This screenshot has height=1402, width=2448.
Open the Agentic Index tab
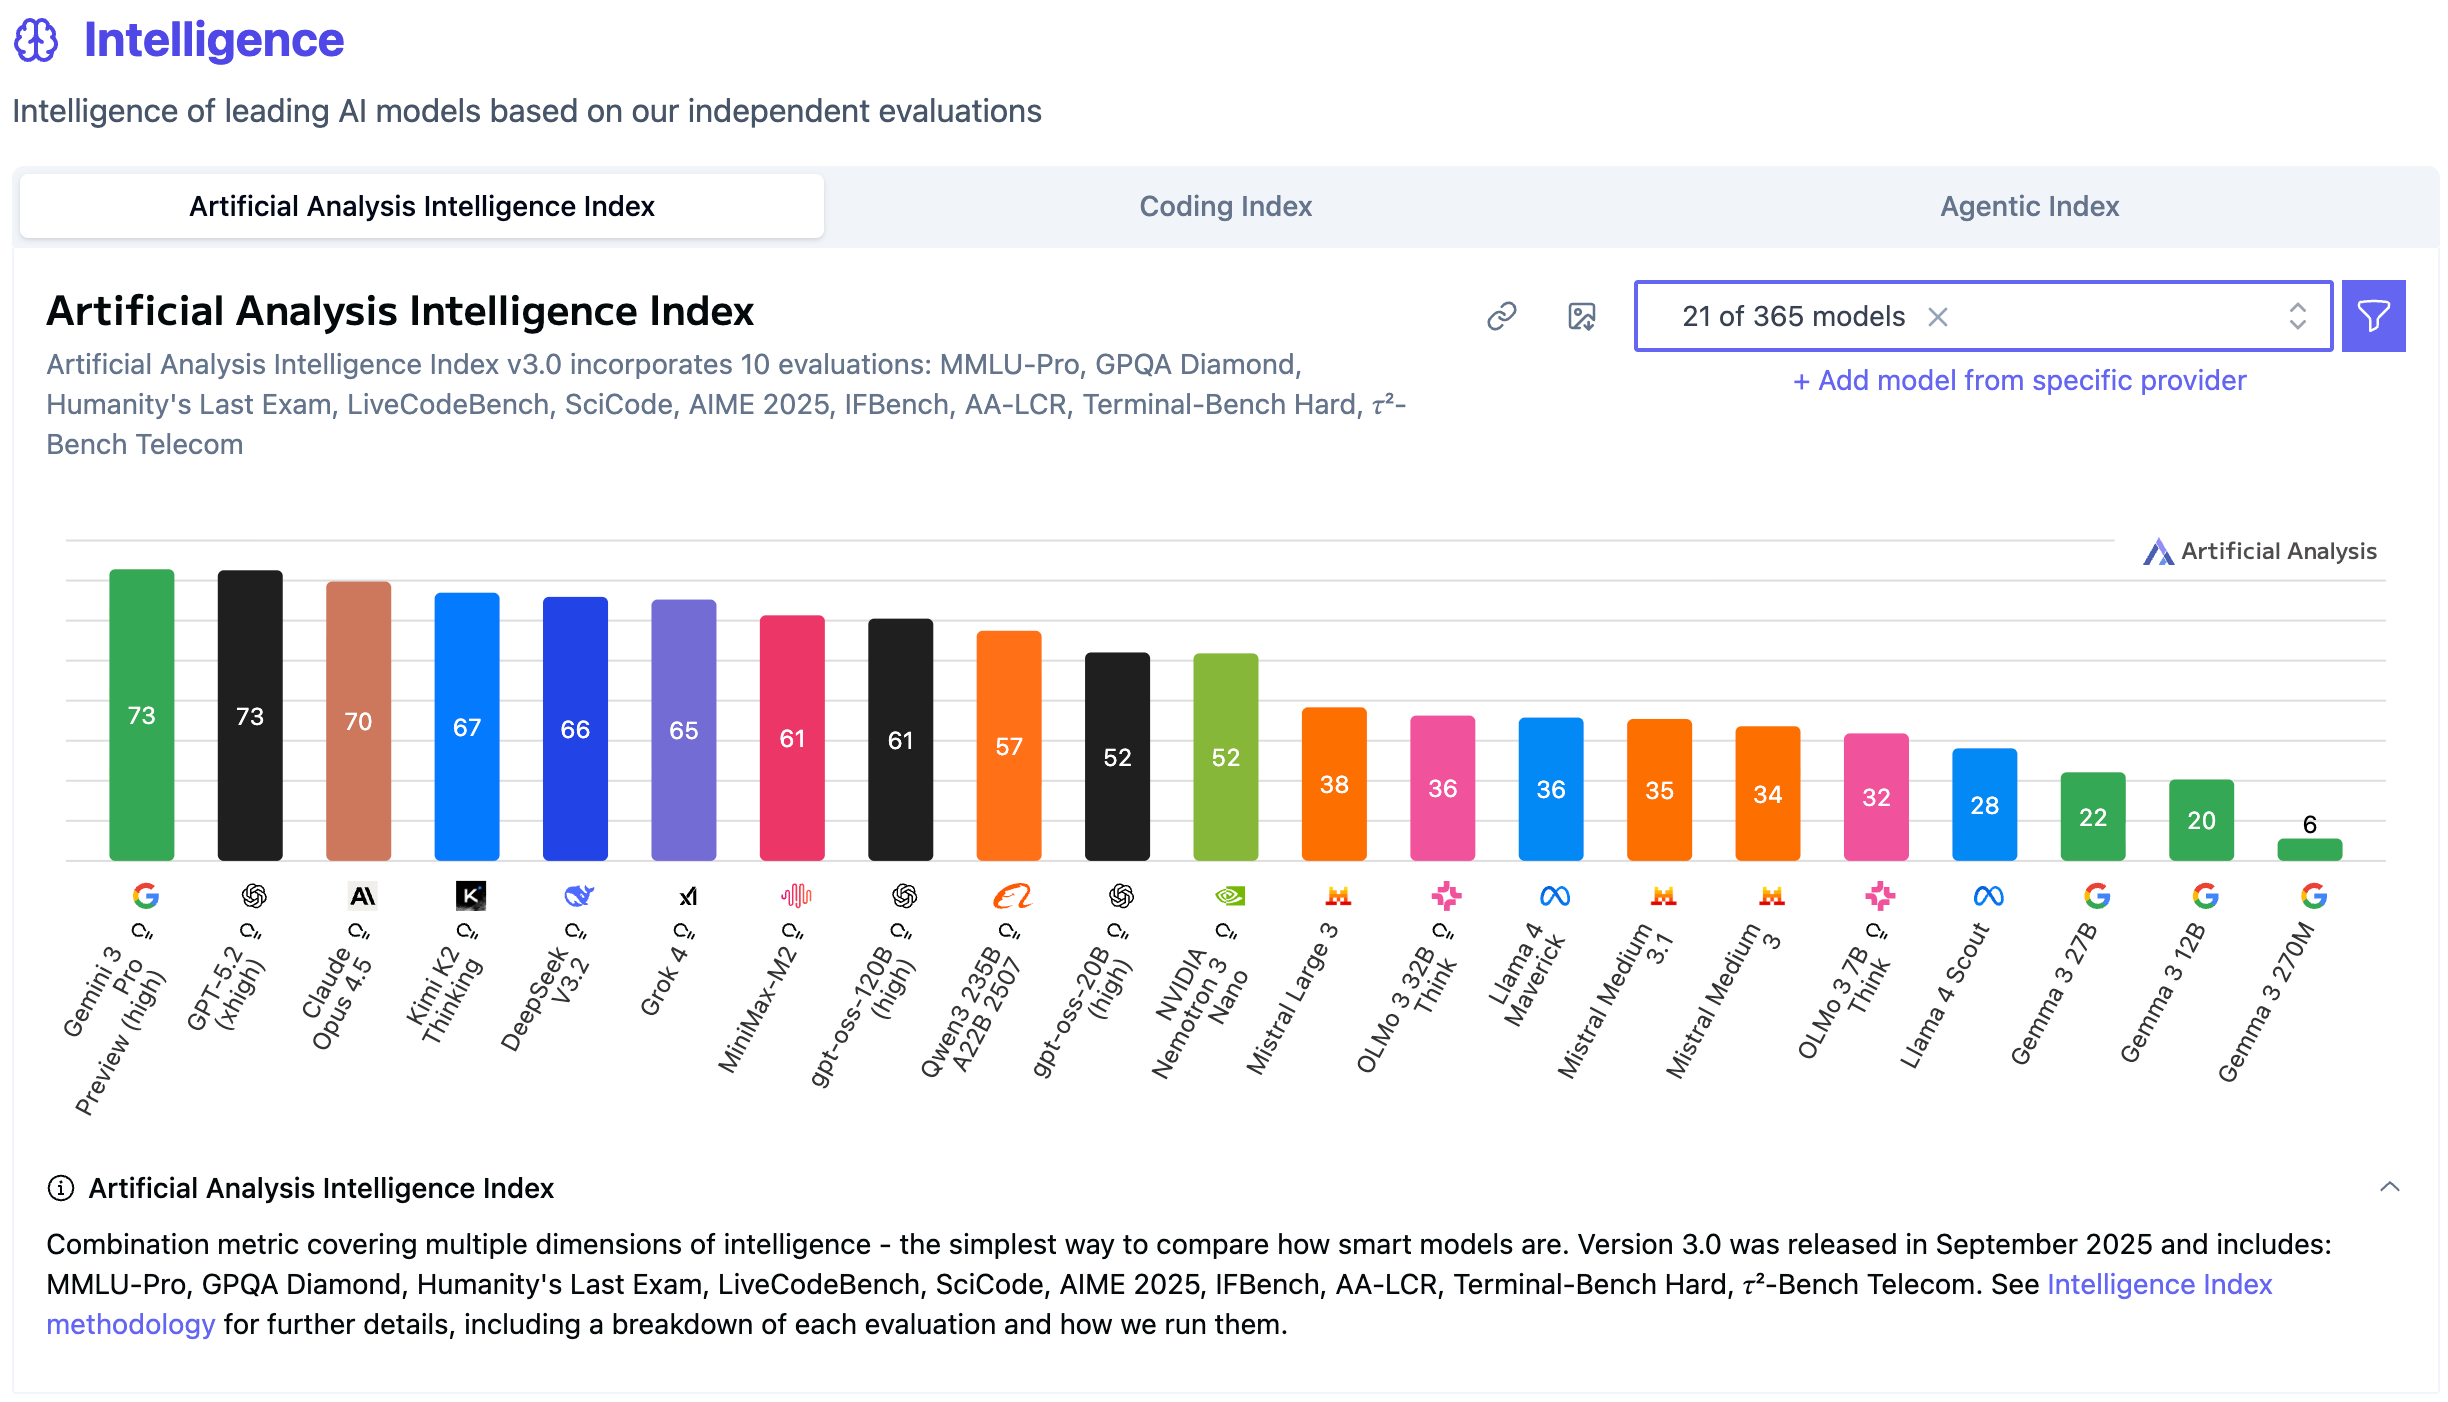click(2028, 206)
